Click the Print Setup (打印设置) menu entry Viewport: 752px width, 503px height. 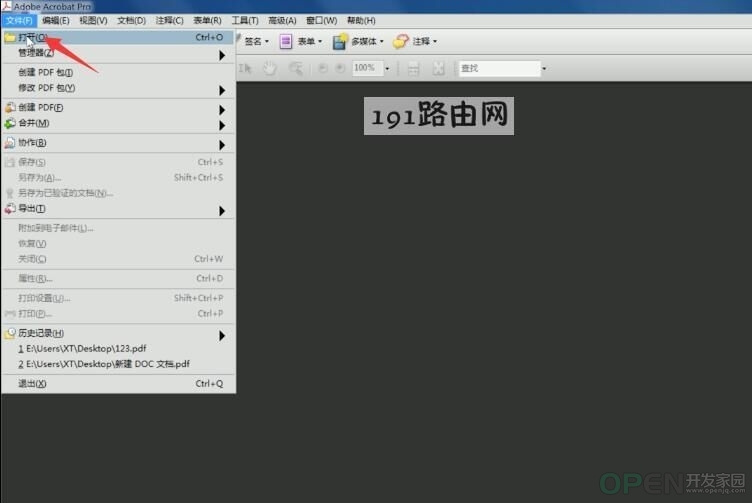click(118, 298)
